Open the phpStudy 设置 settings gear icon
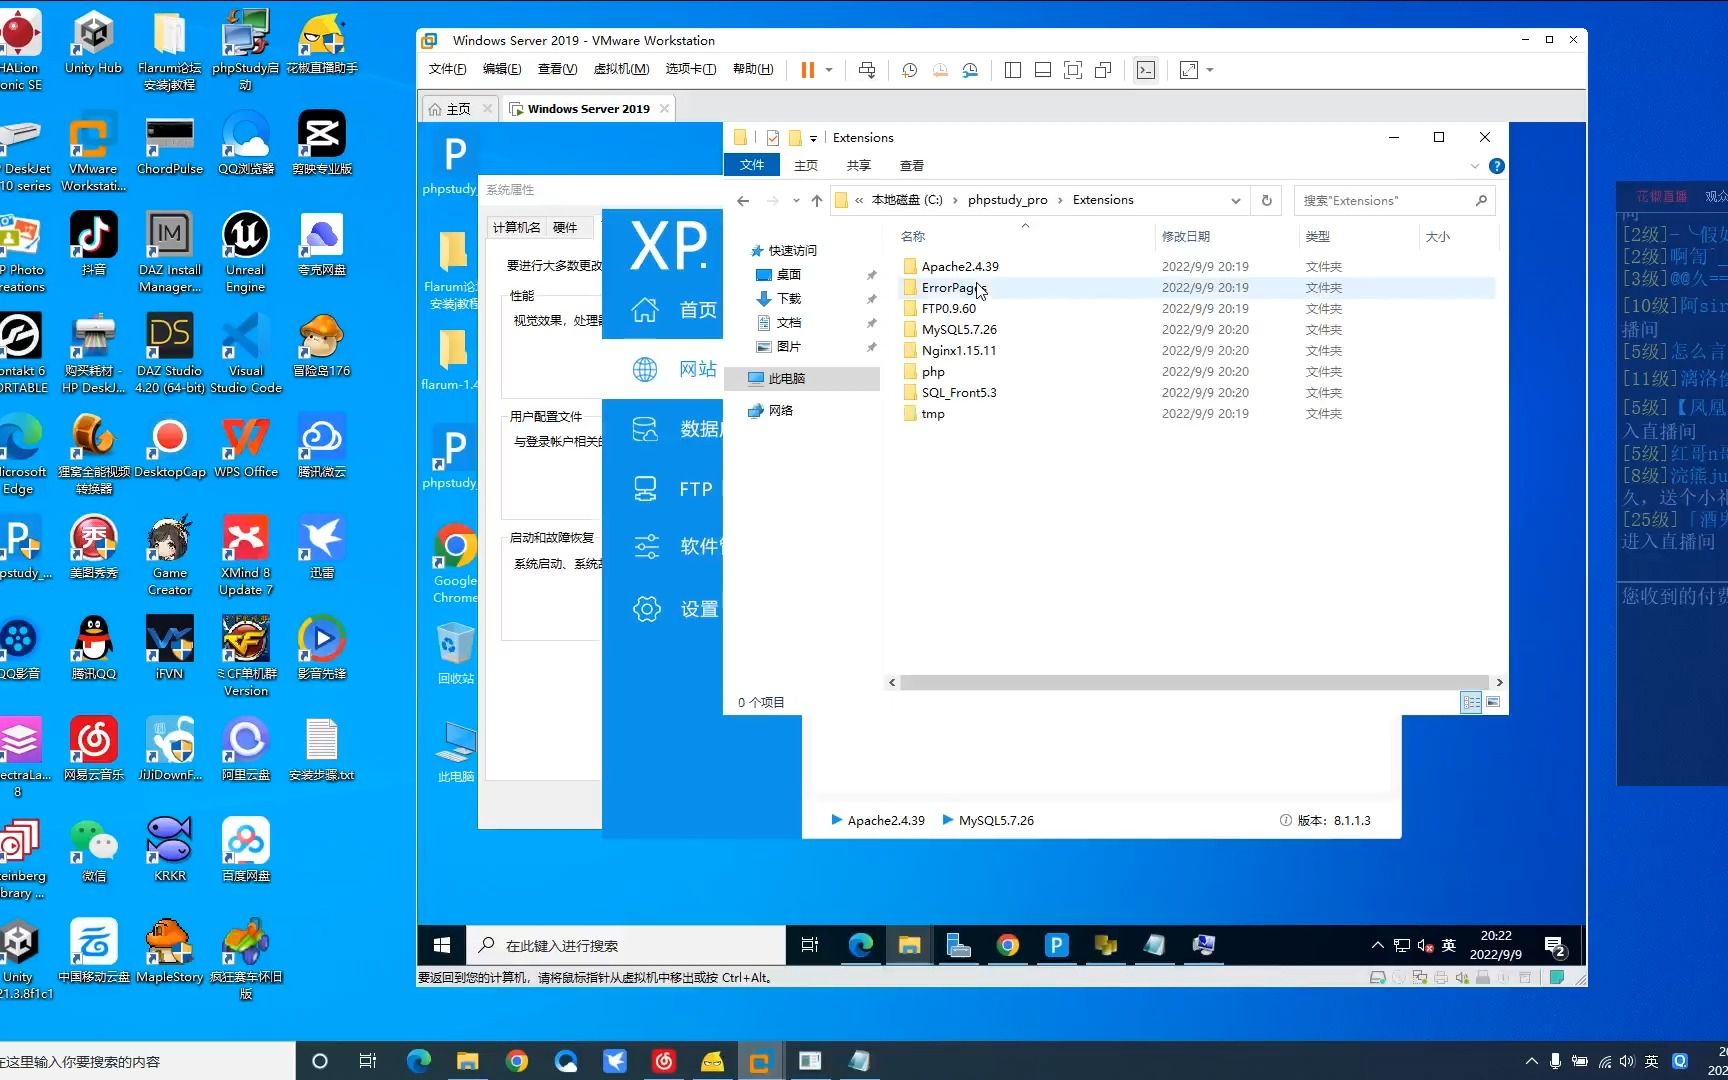 [671, 608]
